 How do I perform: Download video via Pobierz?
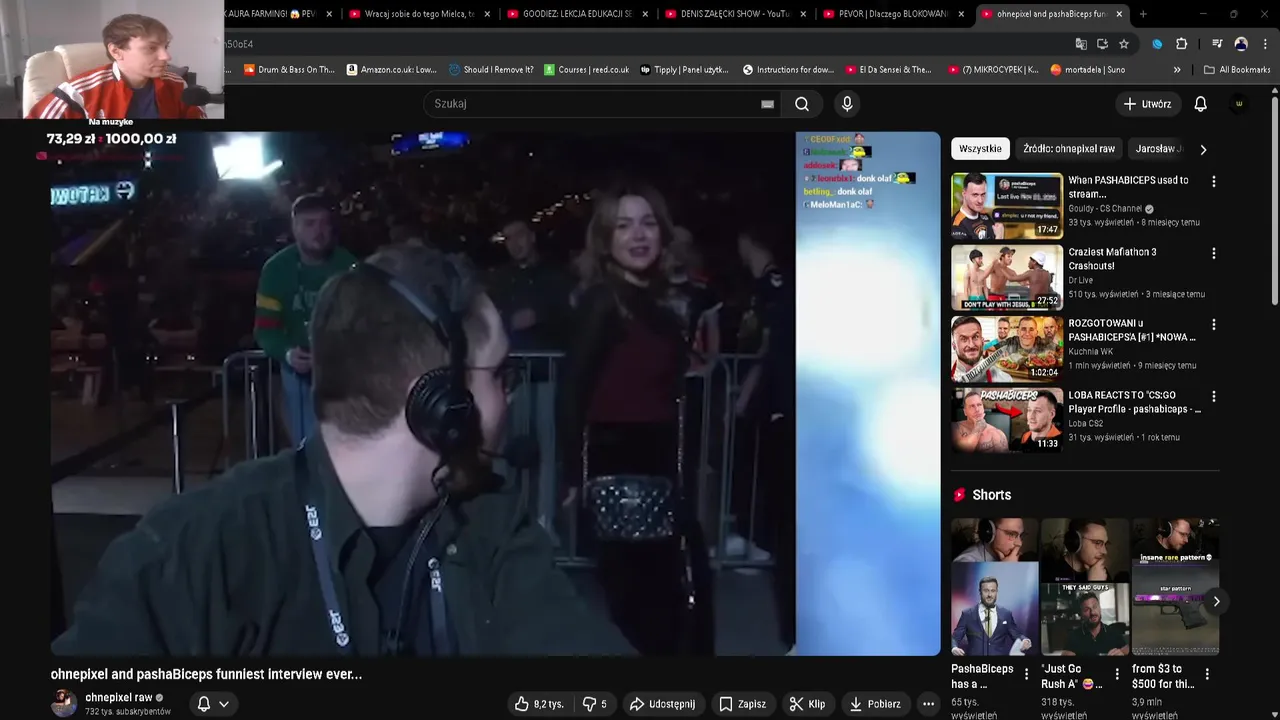tap(875, 704)
